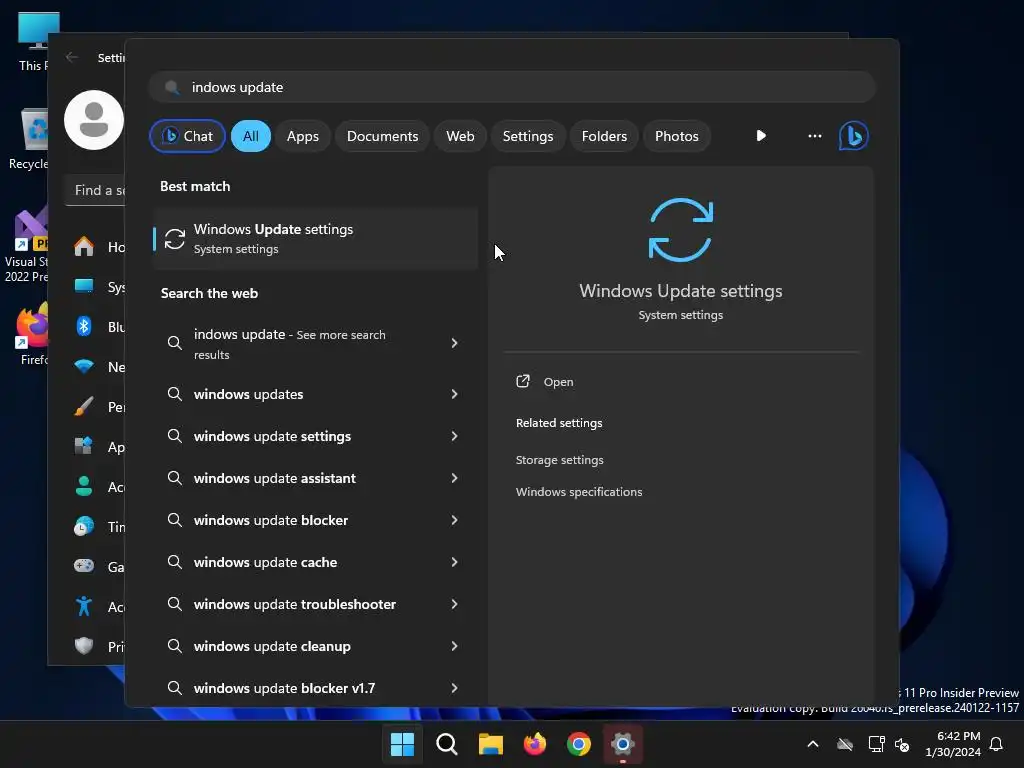
Task: Select the Accounts person icon in Settings sidebar
Action: pos(84,487)
